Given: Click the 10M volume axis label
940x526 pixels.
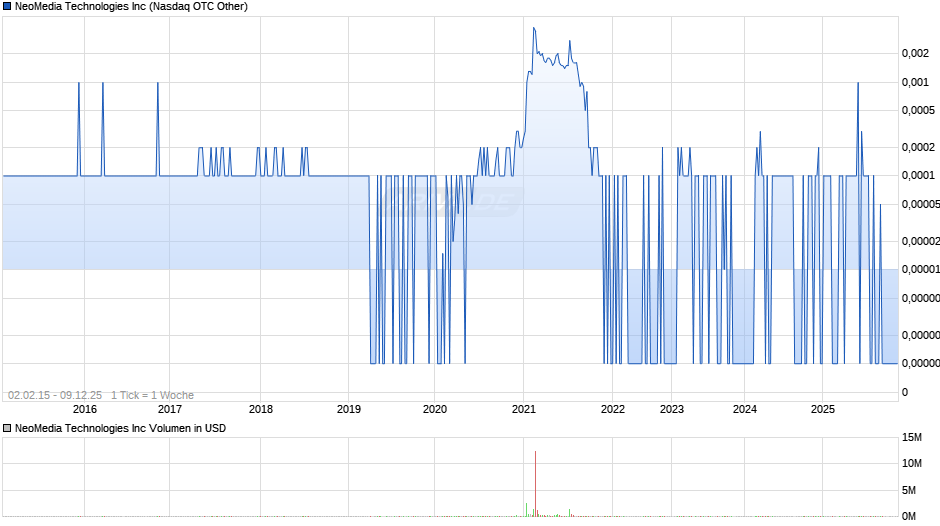Looking at the screenshot, I should pyautogui.click(x=912, y=463).
